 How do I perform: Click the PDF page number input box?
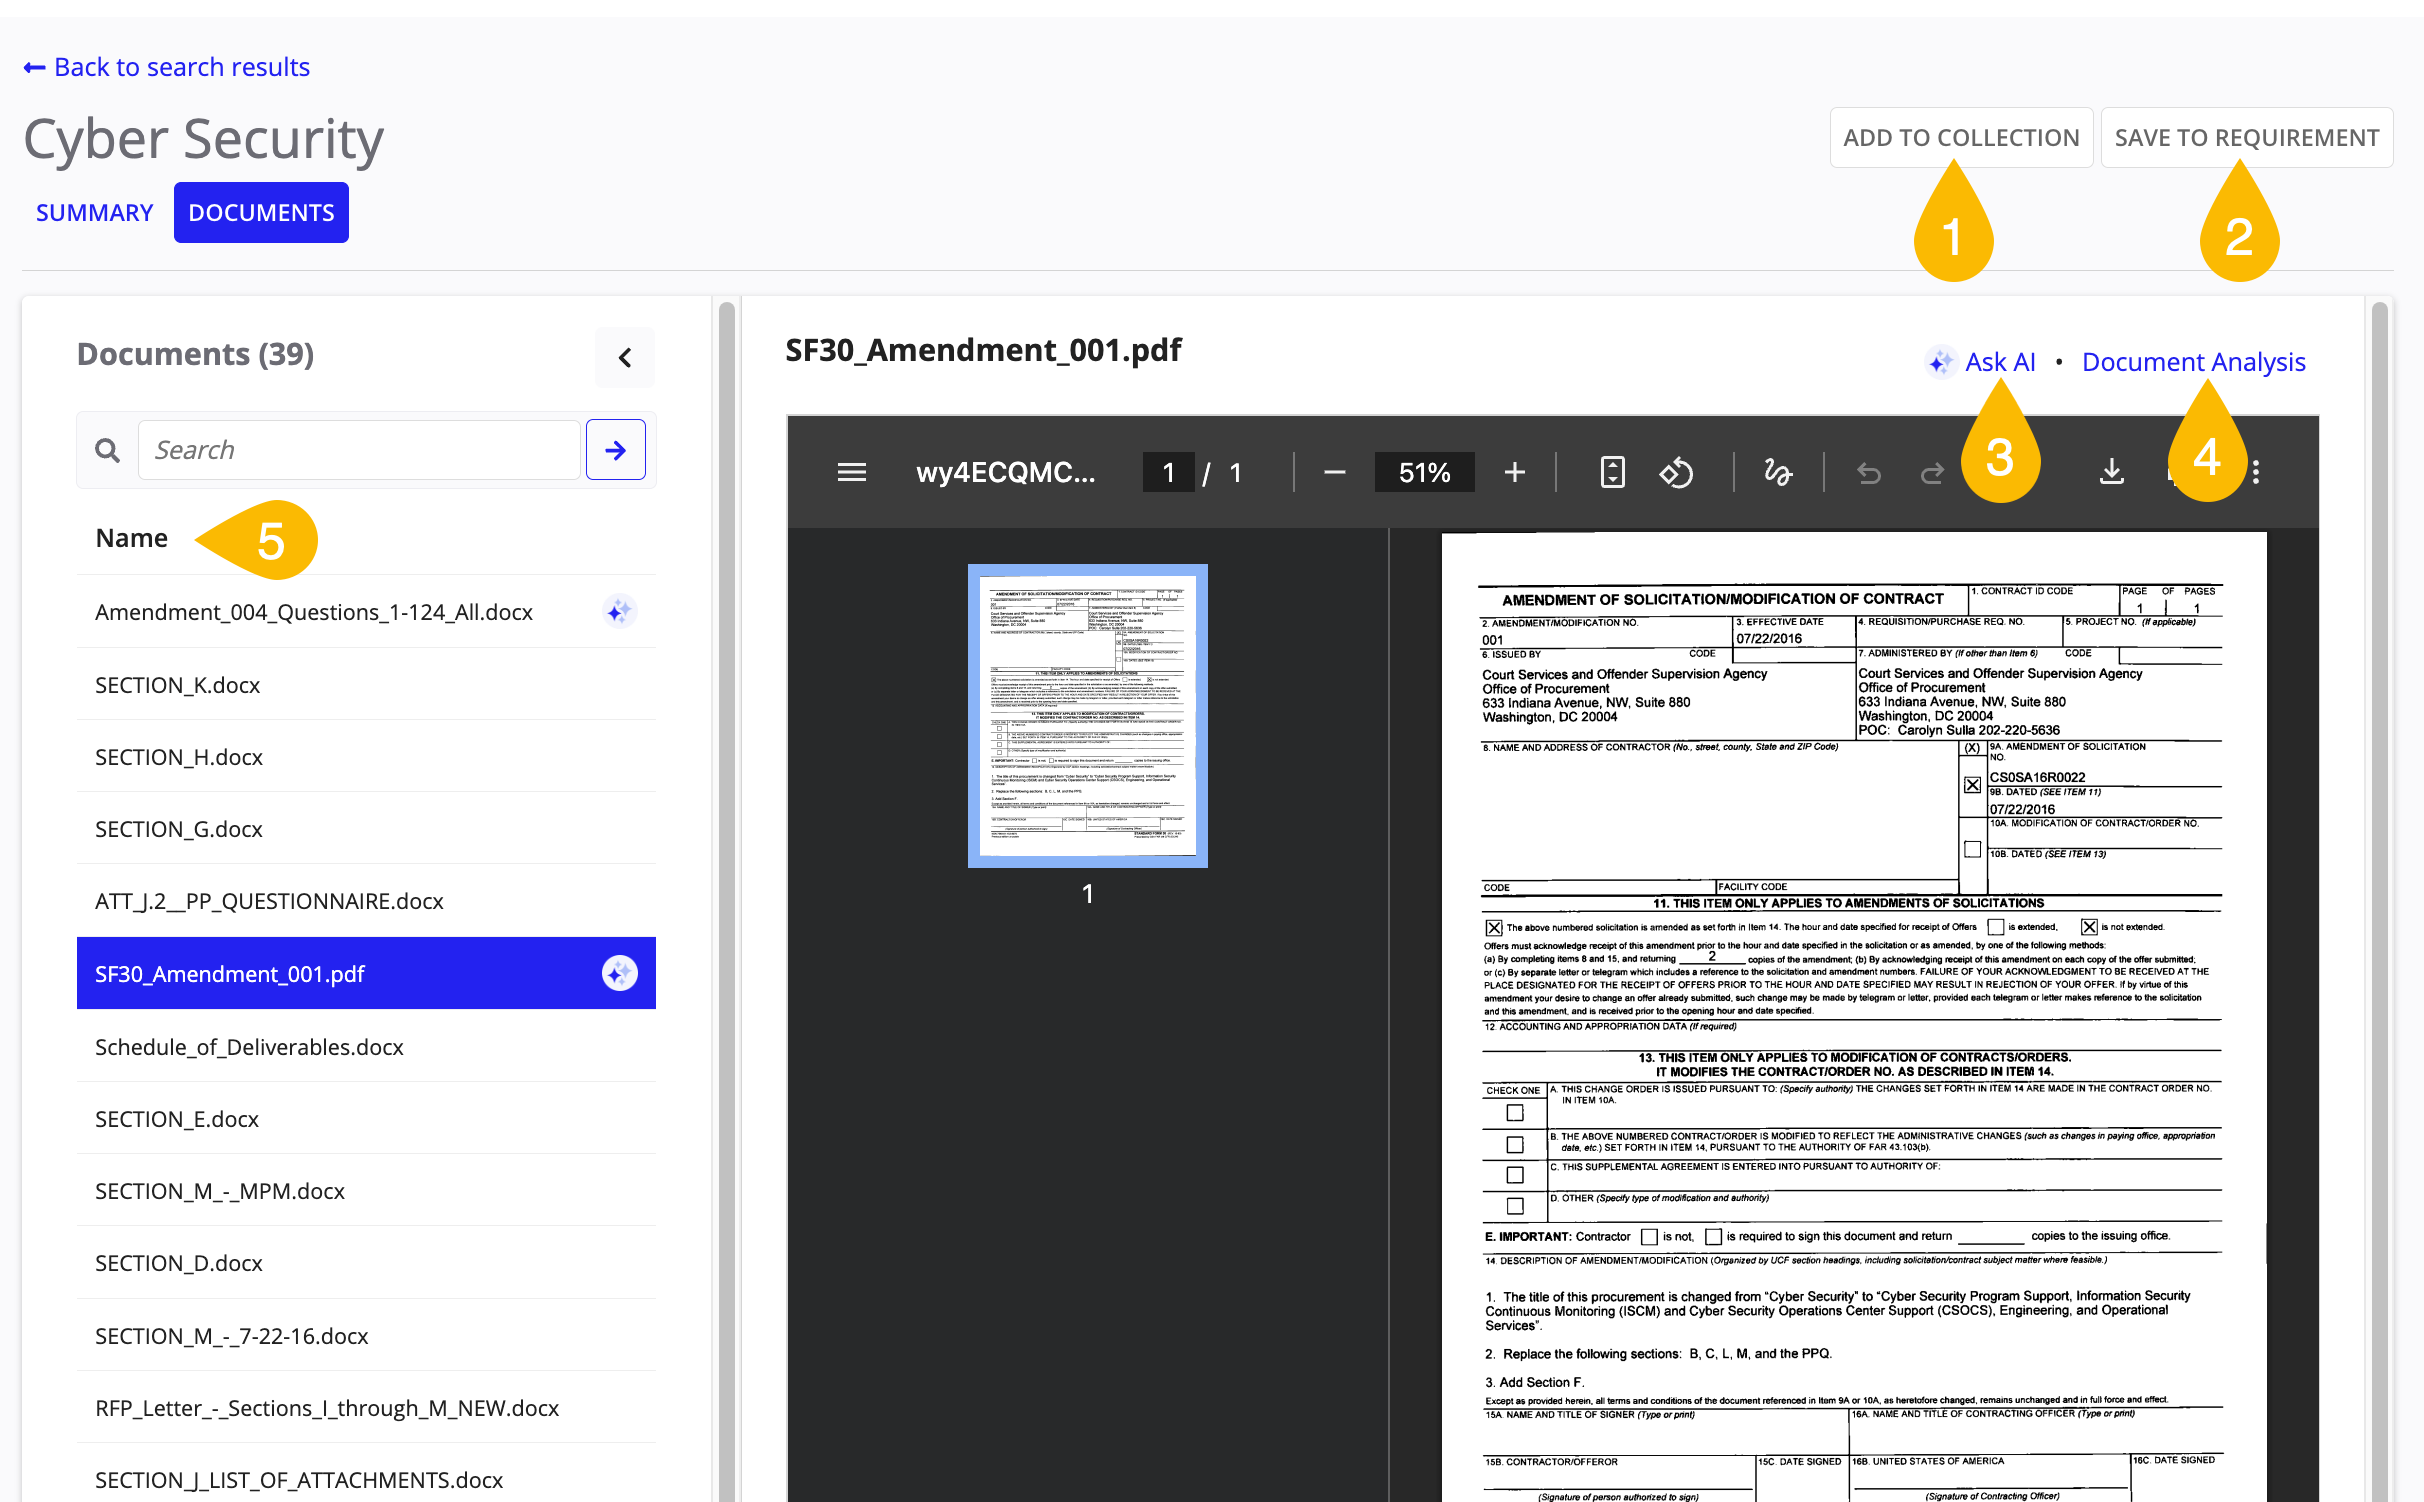click(x=1168, y=472)
